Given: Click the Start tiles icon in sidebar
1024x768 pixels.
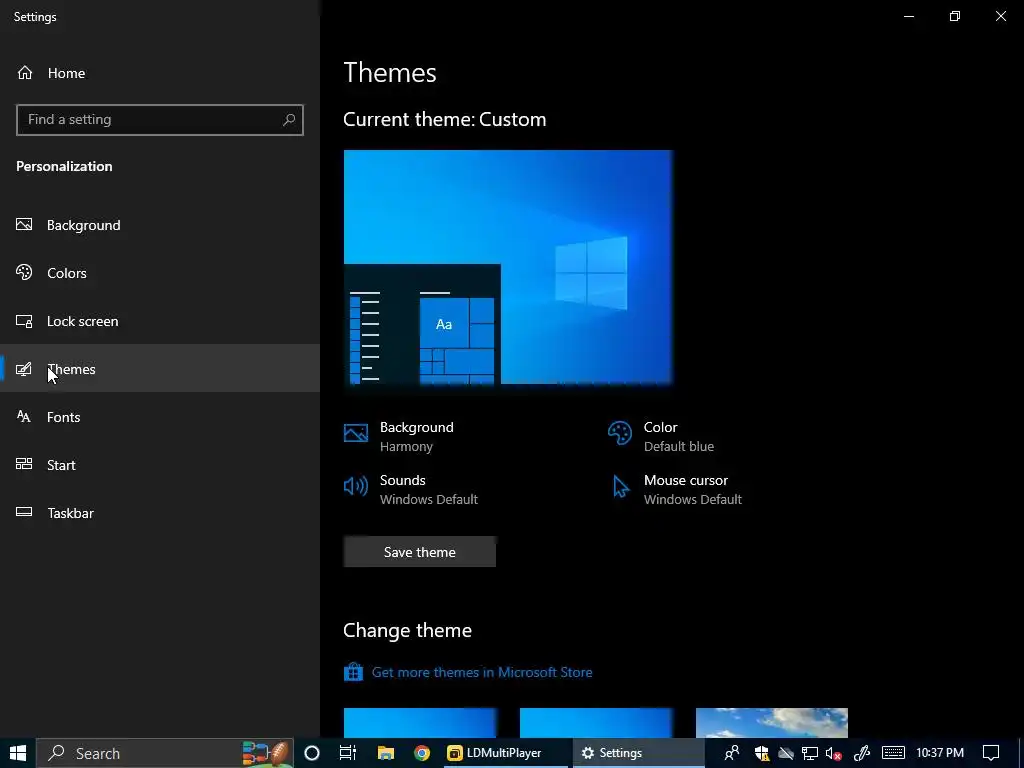Looking at the screenshot, I should pos(24,464).
